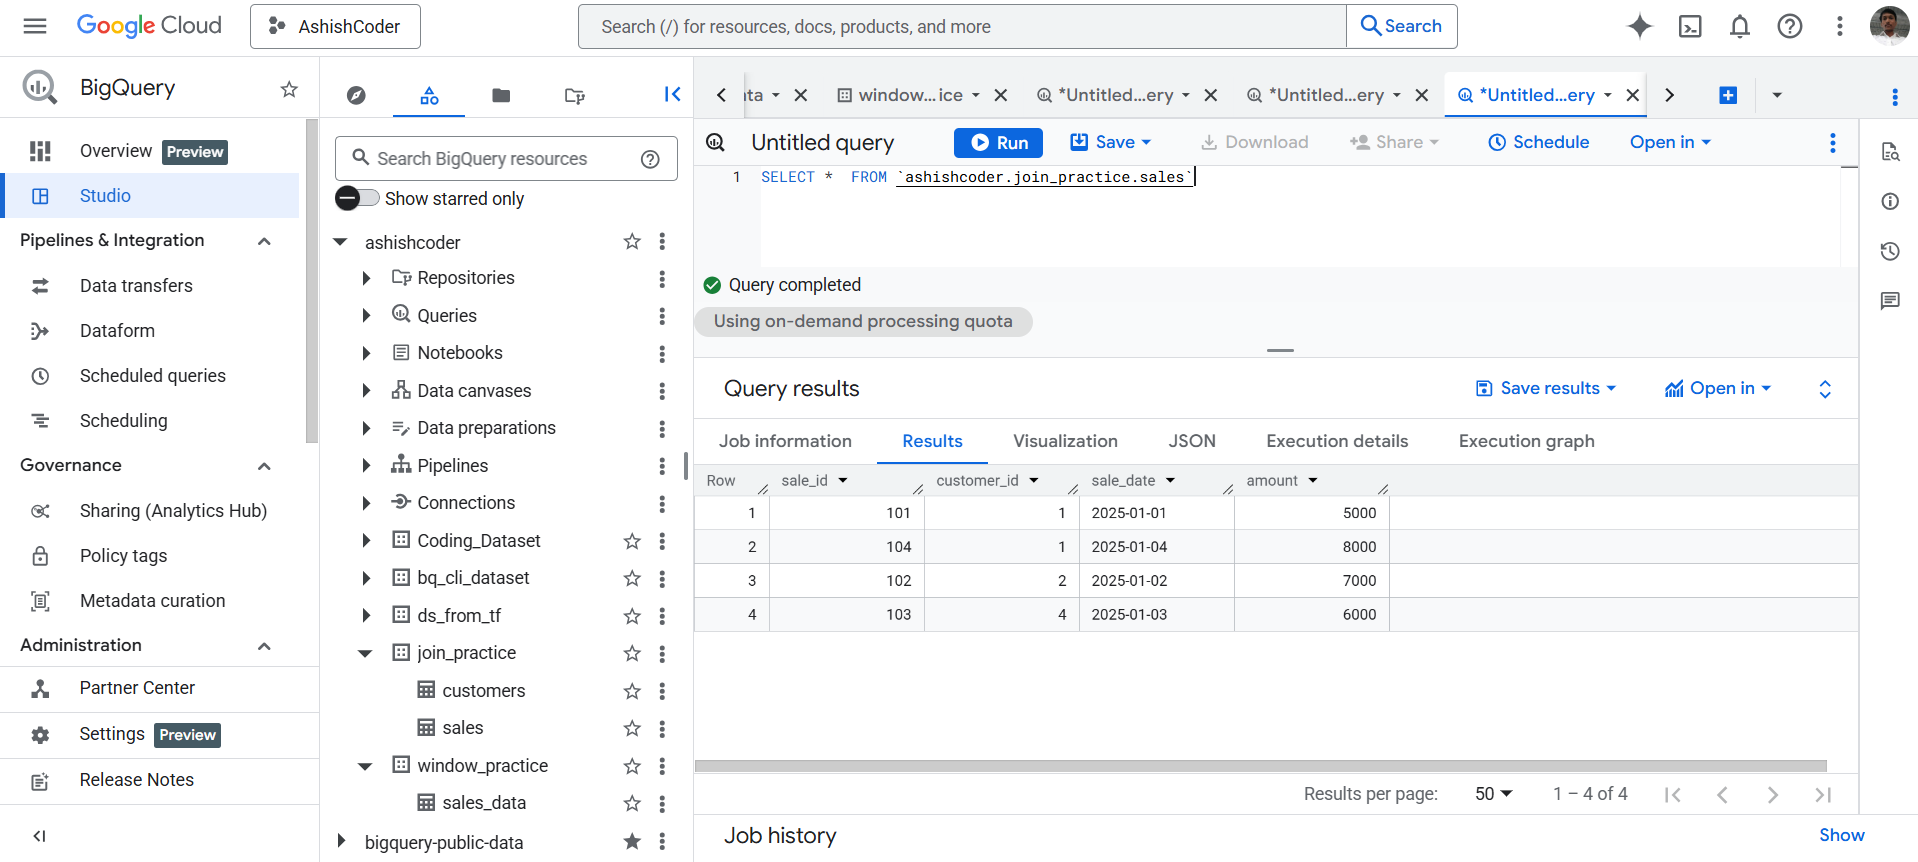Open the Save results dropdown

1547,388
